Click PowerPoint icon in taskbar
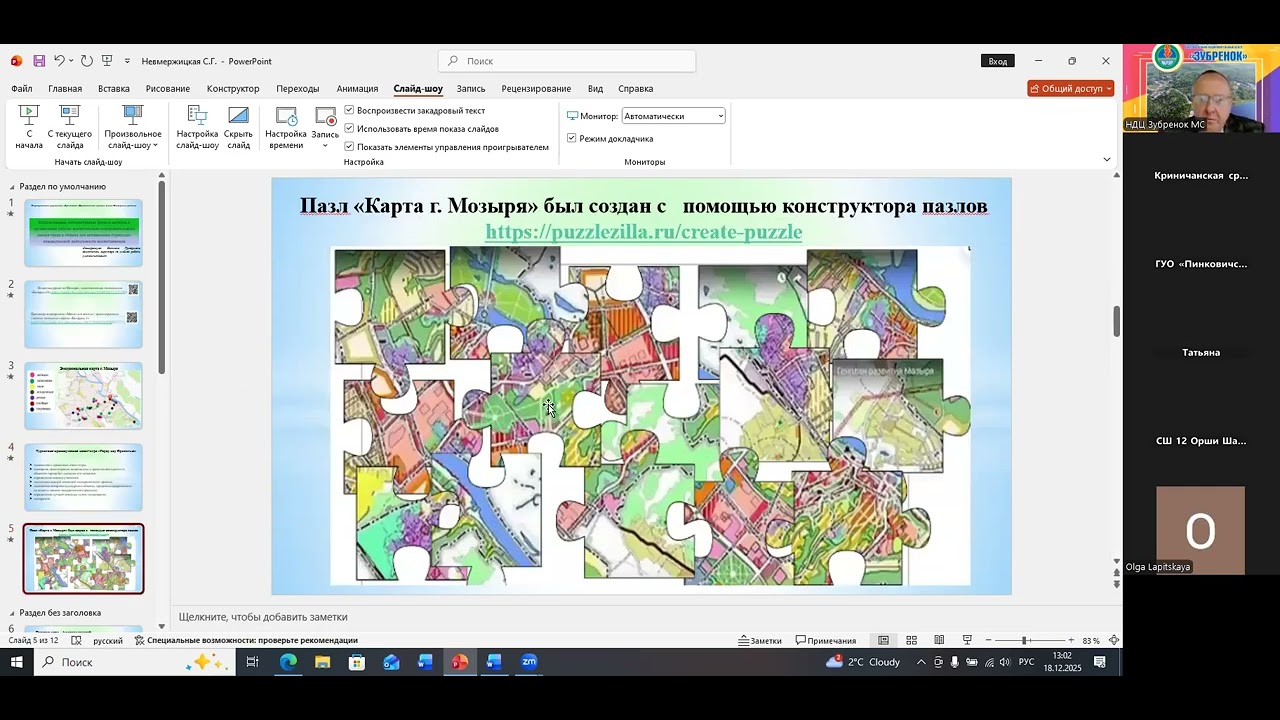The width and height of the screenshot is (1280, 720). coord(459,662)
